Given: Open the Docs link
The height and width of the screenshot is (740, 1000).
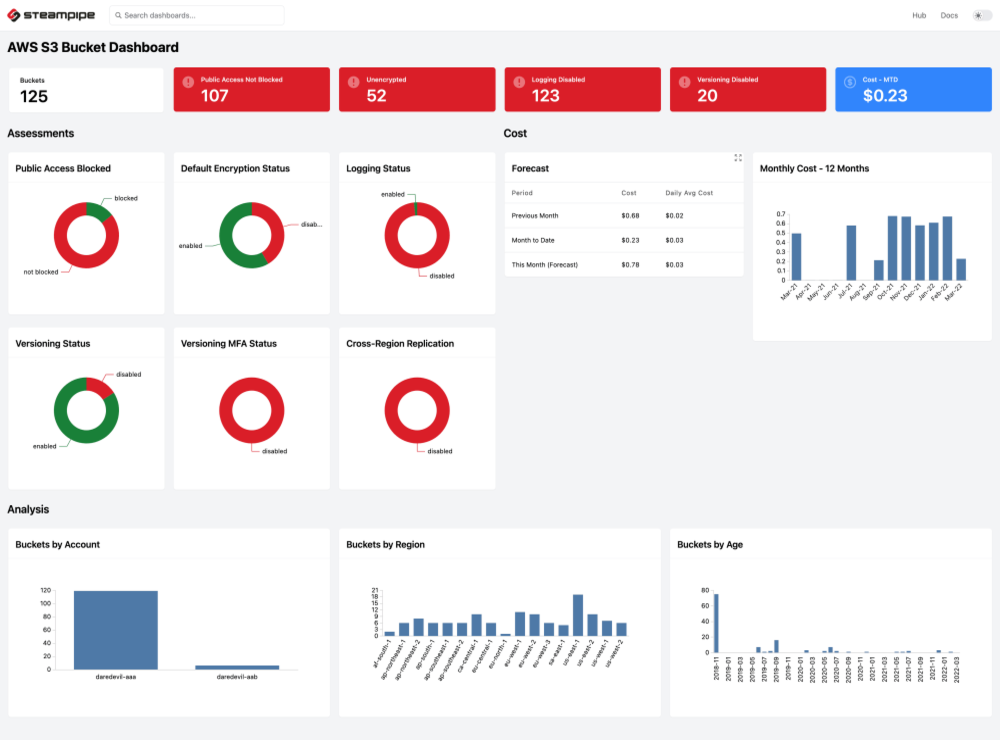Looking at the screenshot, I should point(949,15).
